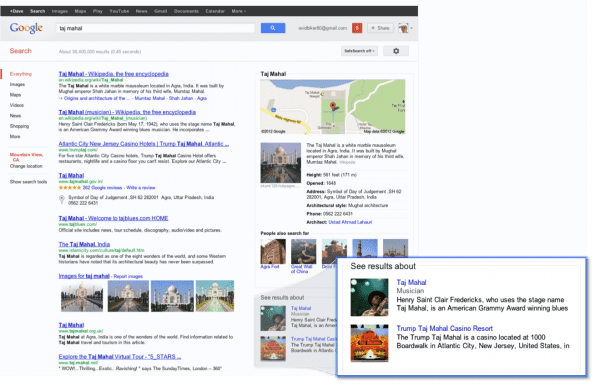Click the address pin icon under tajmahal.gov.in
Viewport: 595px width, 385px height.
click(x=61, y=200)
